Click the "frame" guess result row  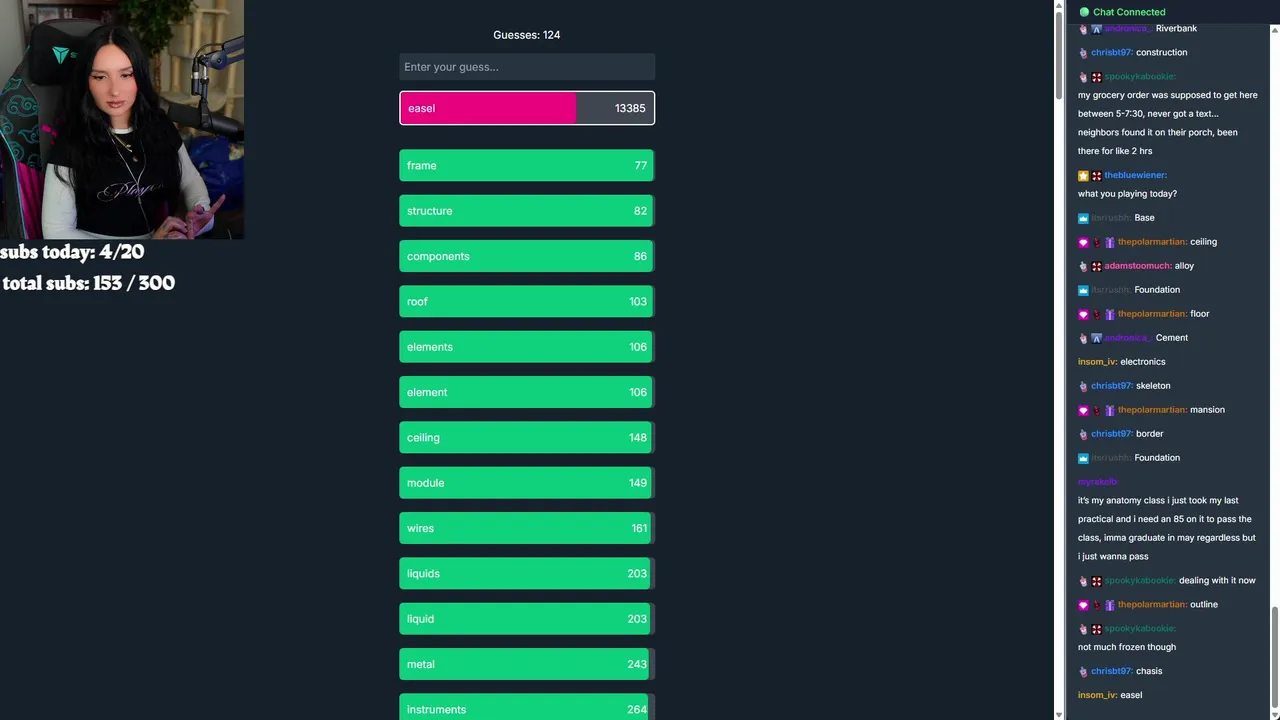point(527,166)
